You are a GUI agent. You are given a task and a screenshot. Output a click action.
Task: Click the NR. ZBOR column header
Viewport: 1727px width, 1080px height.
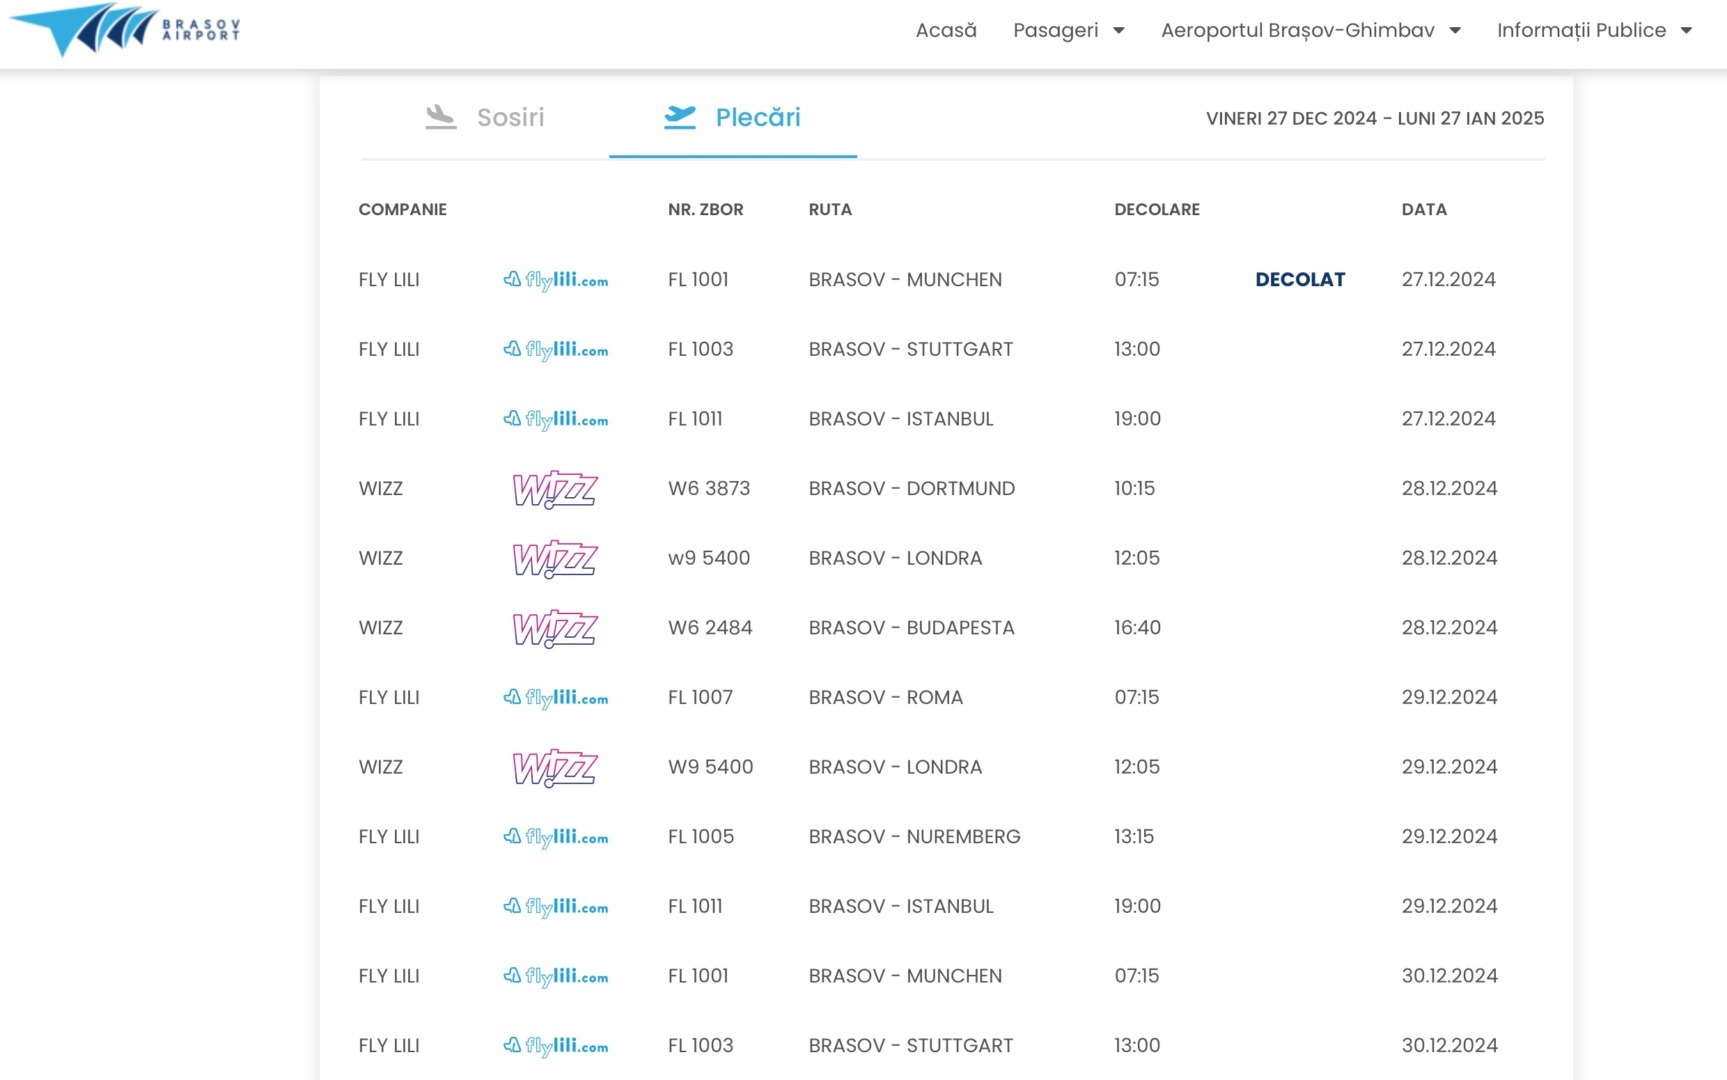click(x=705, y=209)
